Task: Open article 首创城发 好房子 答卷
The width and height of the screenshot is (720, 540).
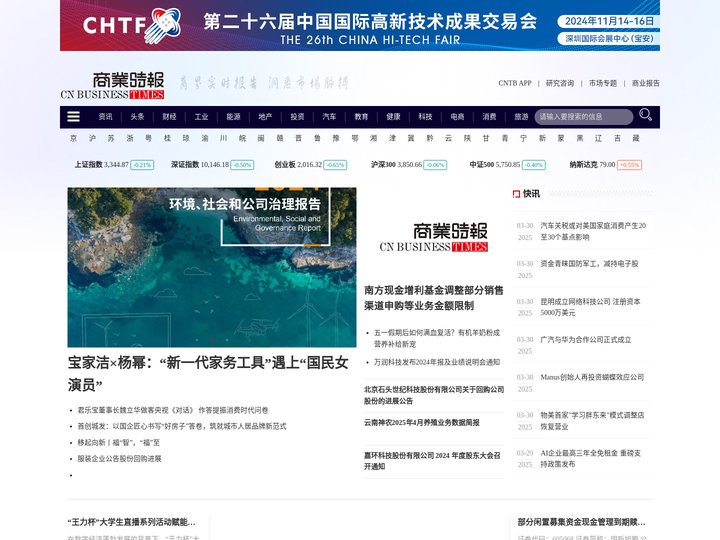Action: point(182,426)
